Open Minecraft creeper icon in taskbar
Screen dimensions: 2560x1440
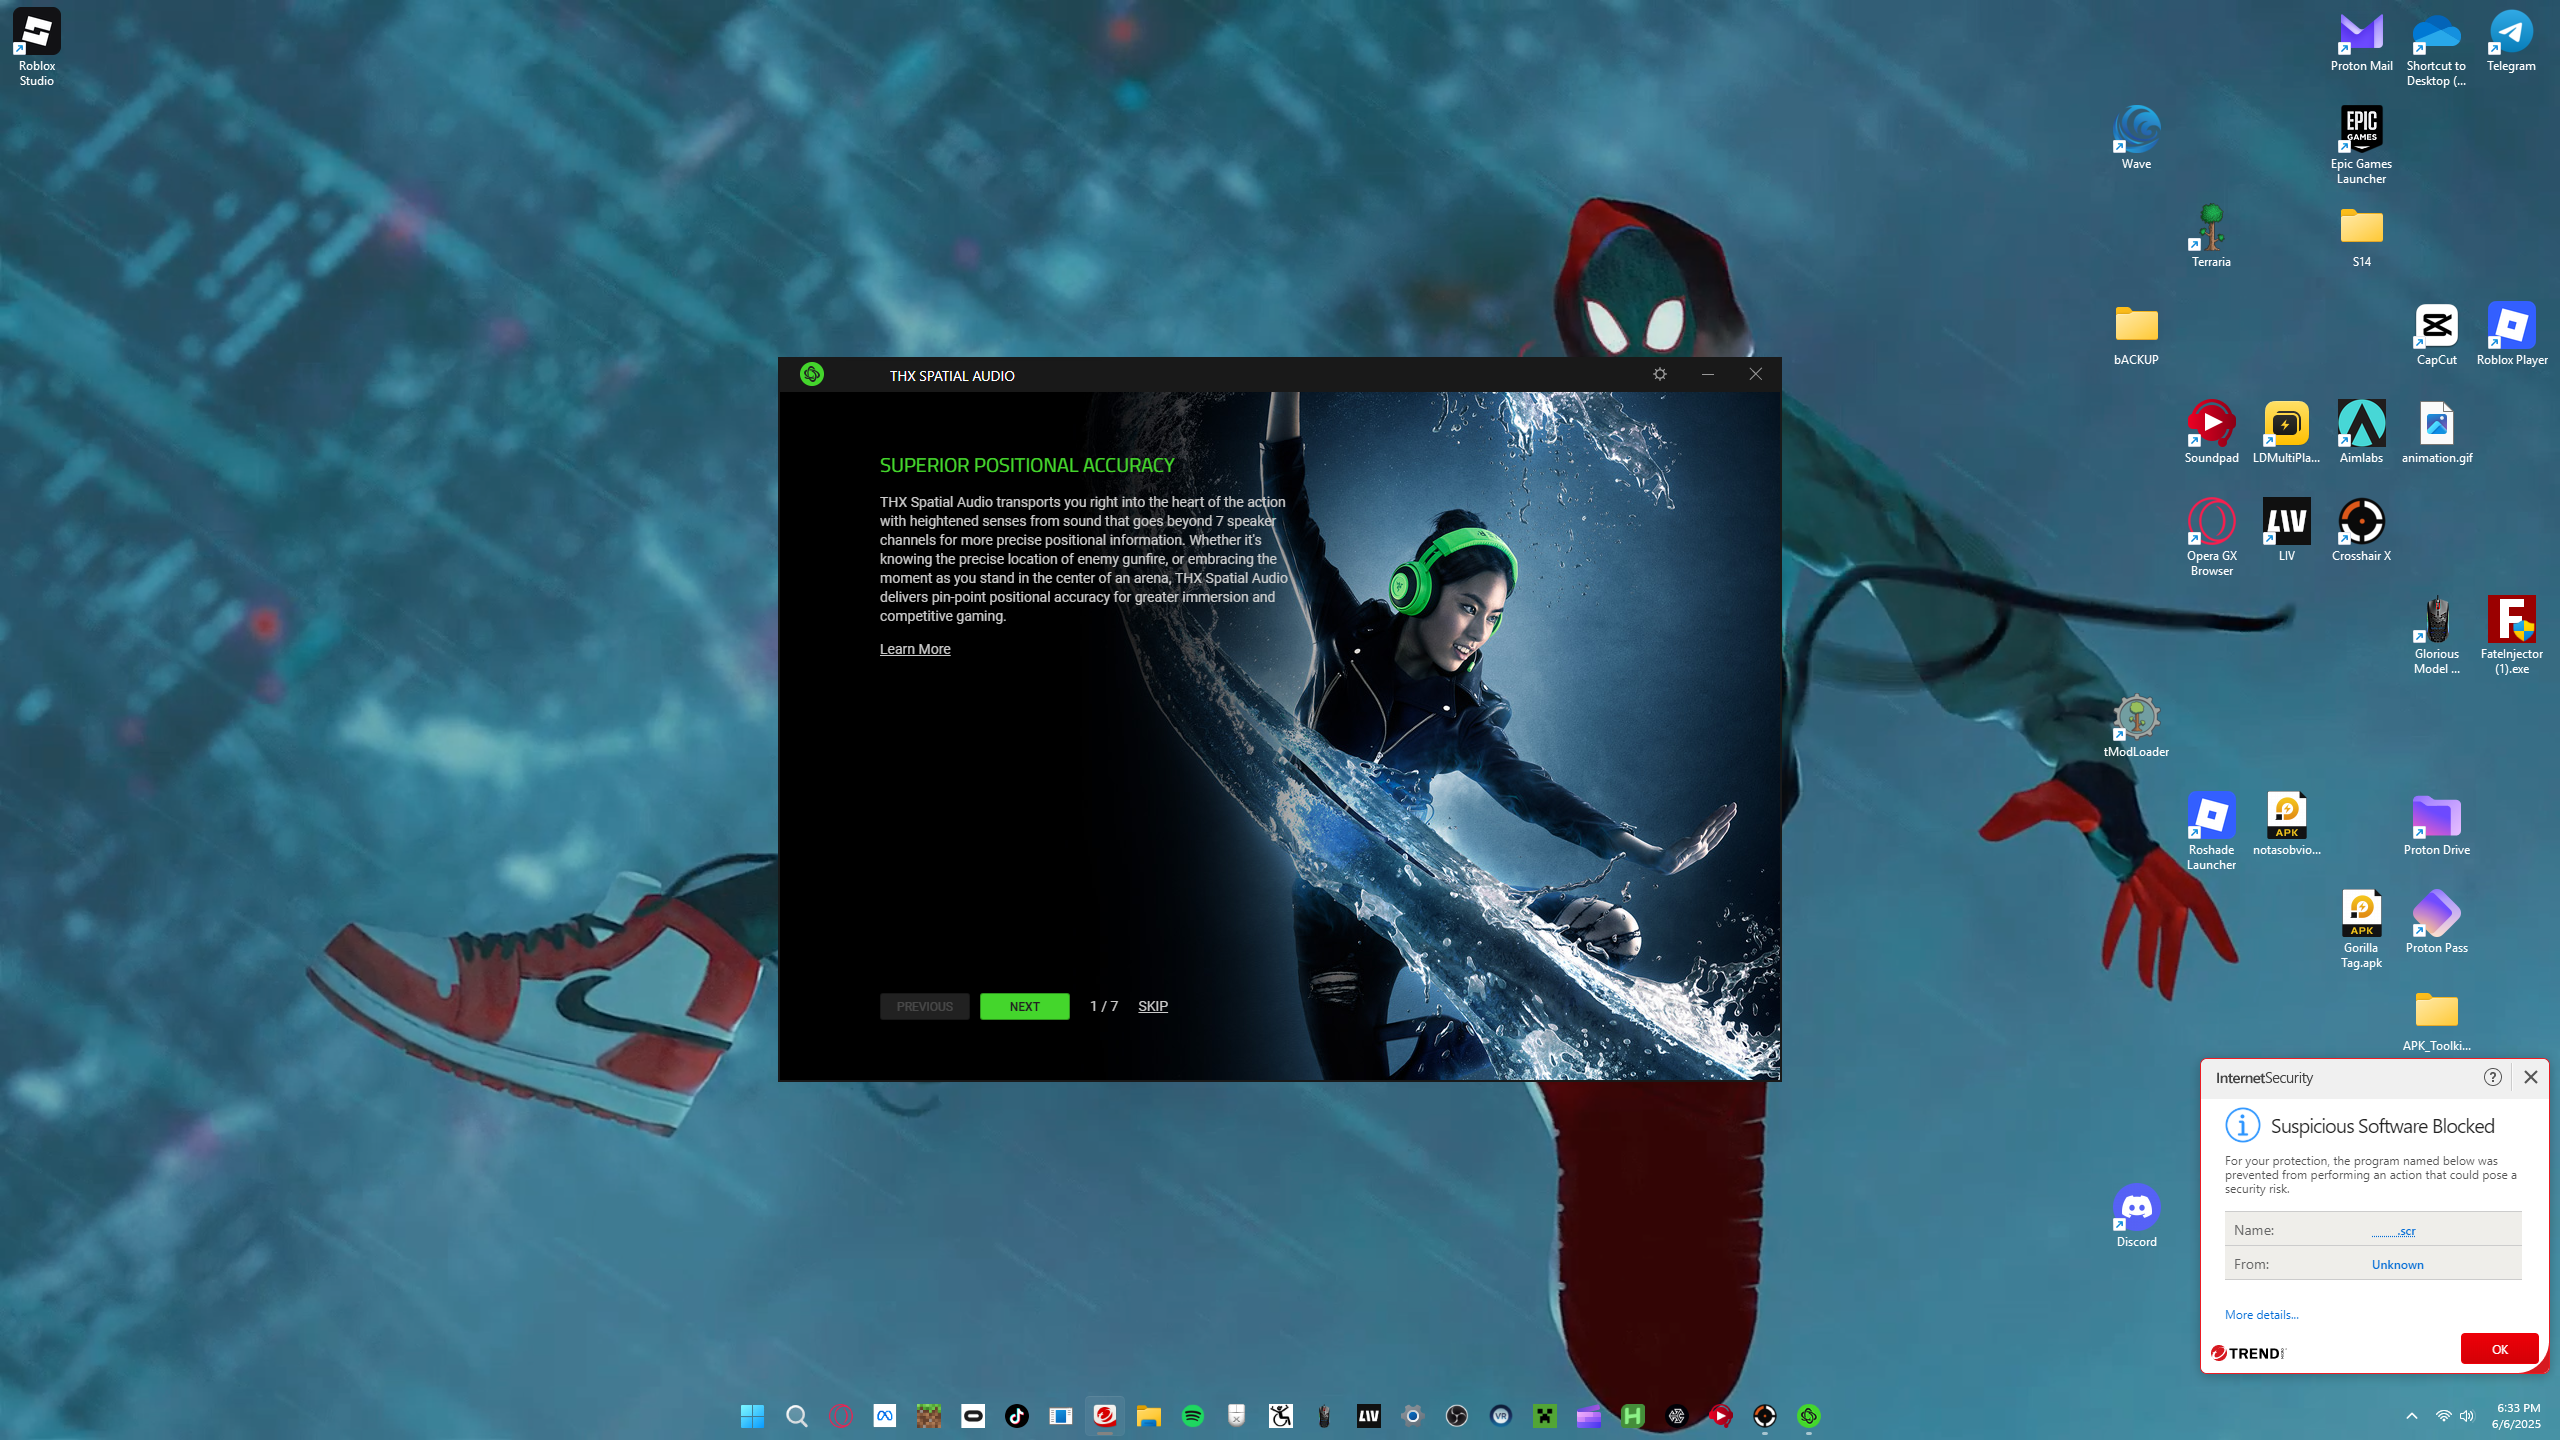[1544, 1416]
